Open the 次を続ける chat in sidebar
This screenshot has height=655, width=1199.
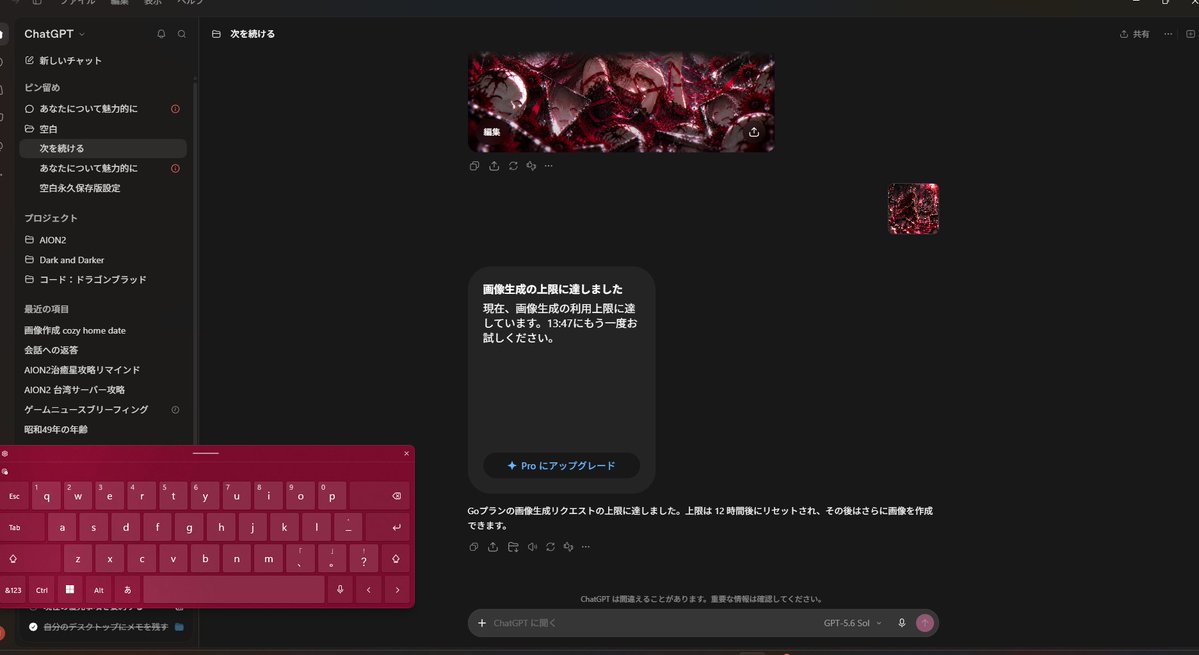click(x=102, y=148)
